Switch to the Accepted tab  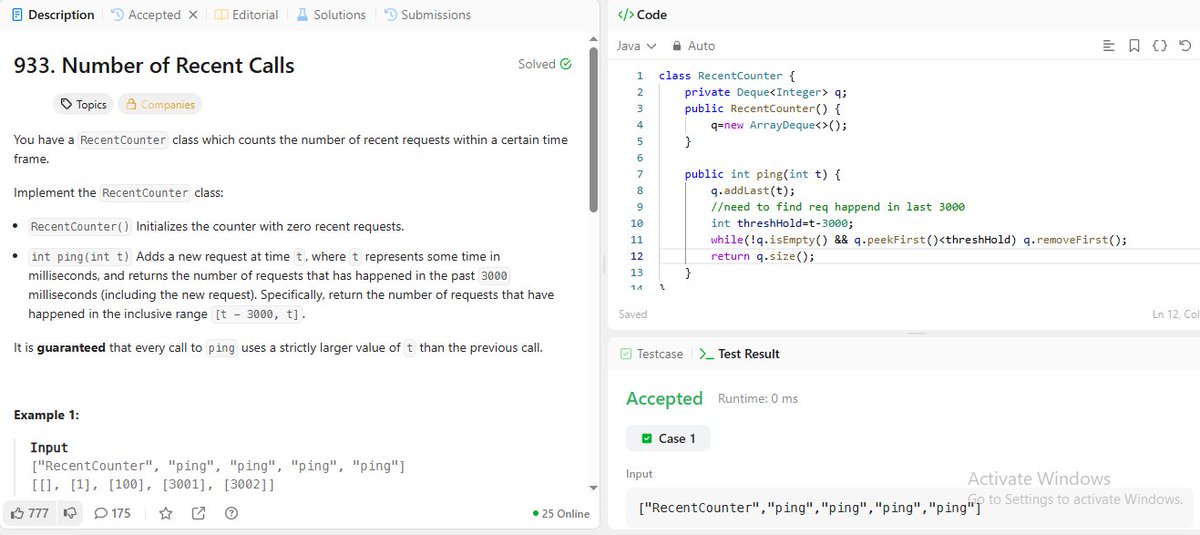147,15
